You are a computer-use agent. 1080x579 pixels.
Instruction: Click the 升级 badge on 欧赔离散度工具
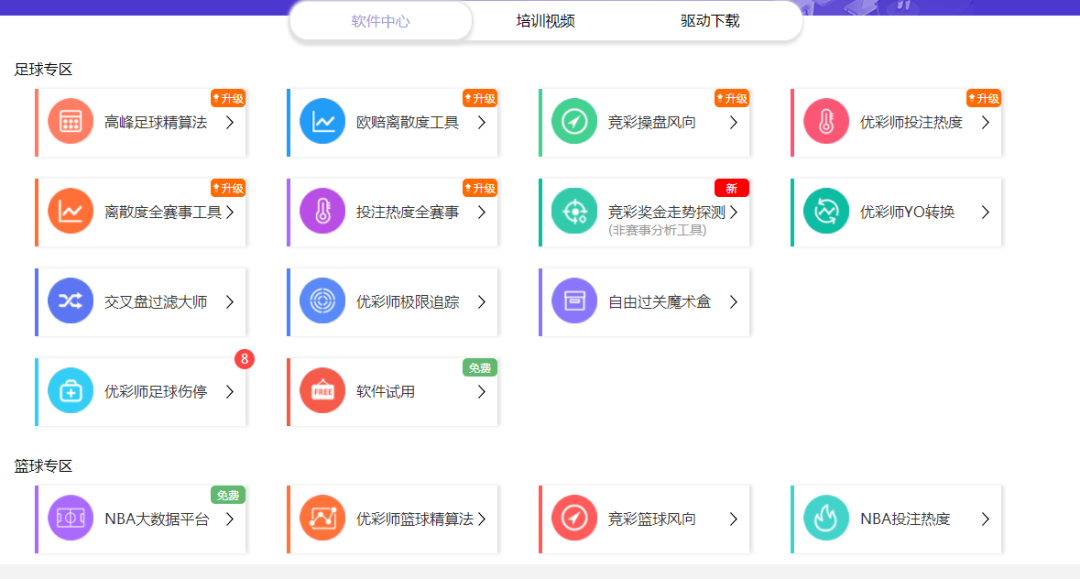[x=480, y=98]
